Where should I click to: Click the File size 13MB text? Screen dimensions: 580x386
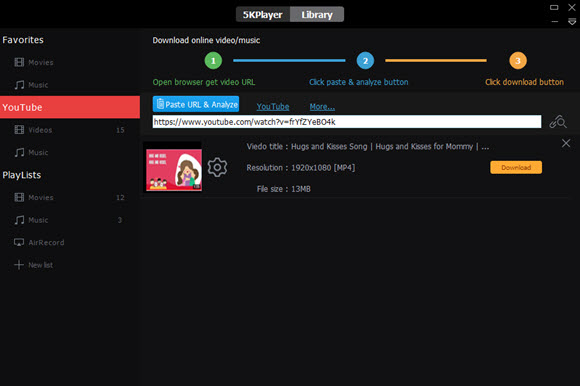pos(284,189)
